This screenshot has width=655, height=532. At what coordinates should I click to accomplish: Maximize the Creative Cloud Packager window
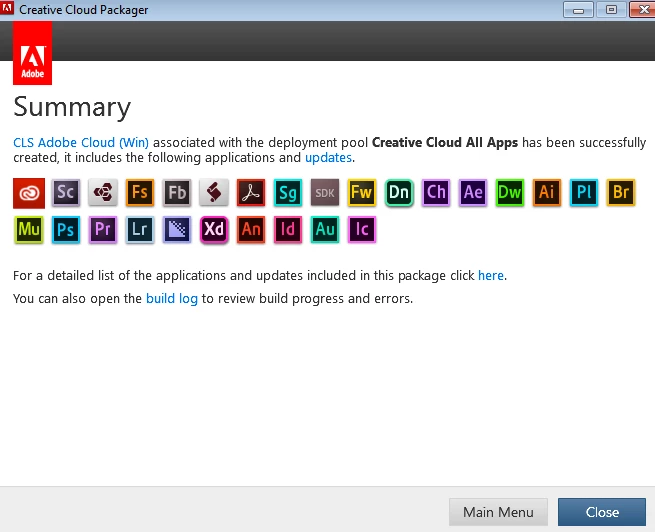pos(611,10)
